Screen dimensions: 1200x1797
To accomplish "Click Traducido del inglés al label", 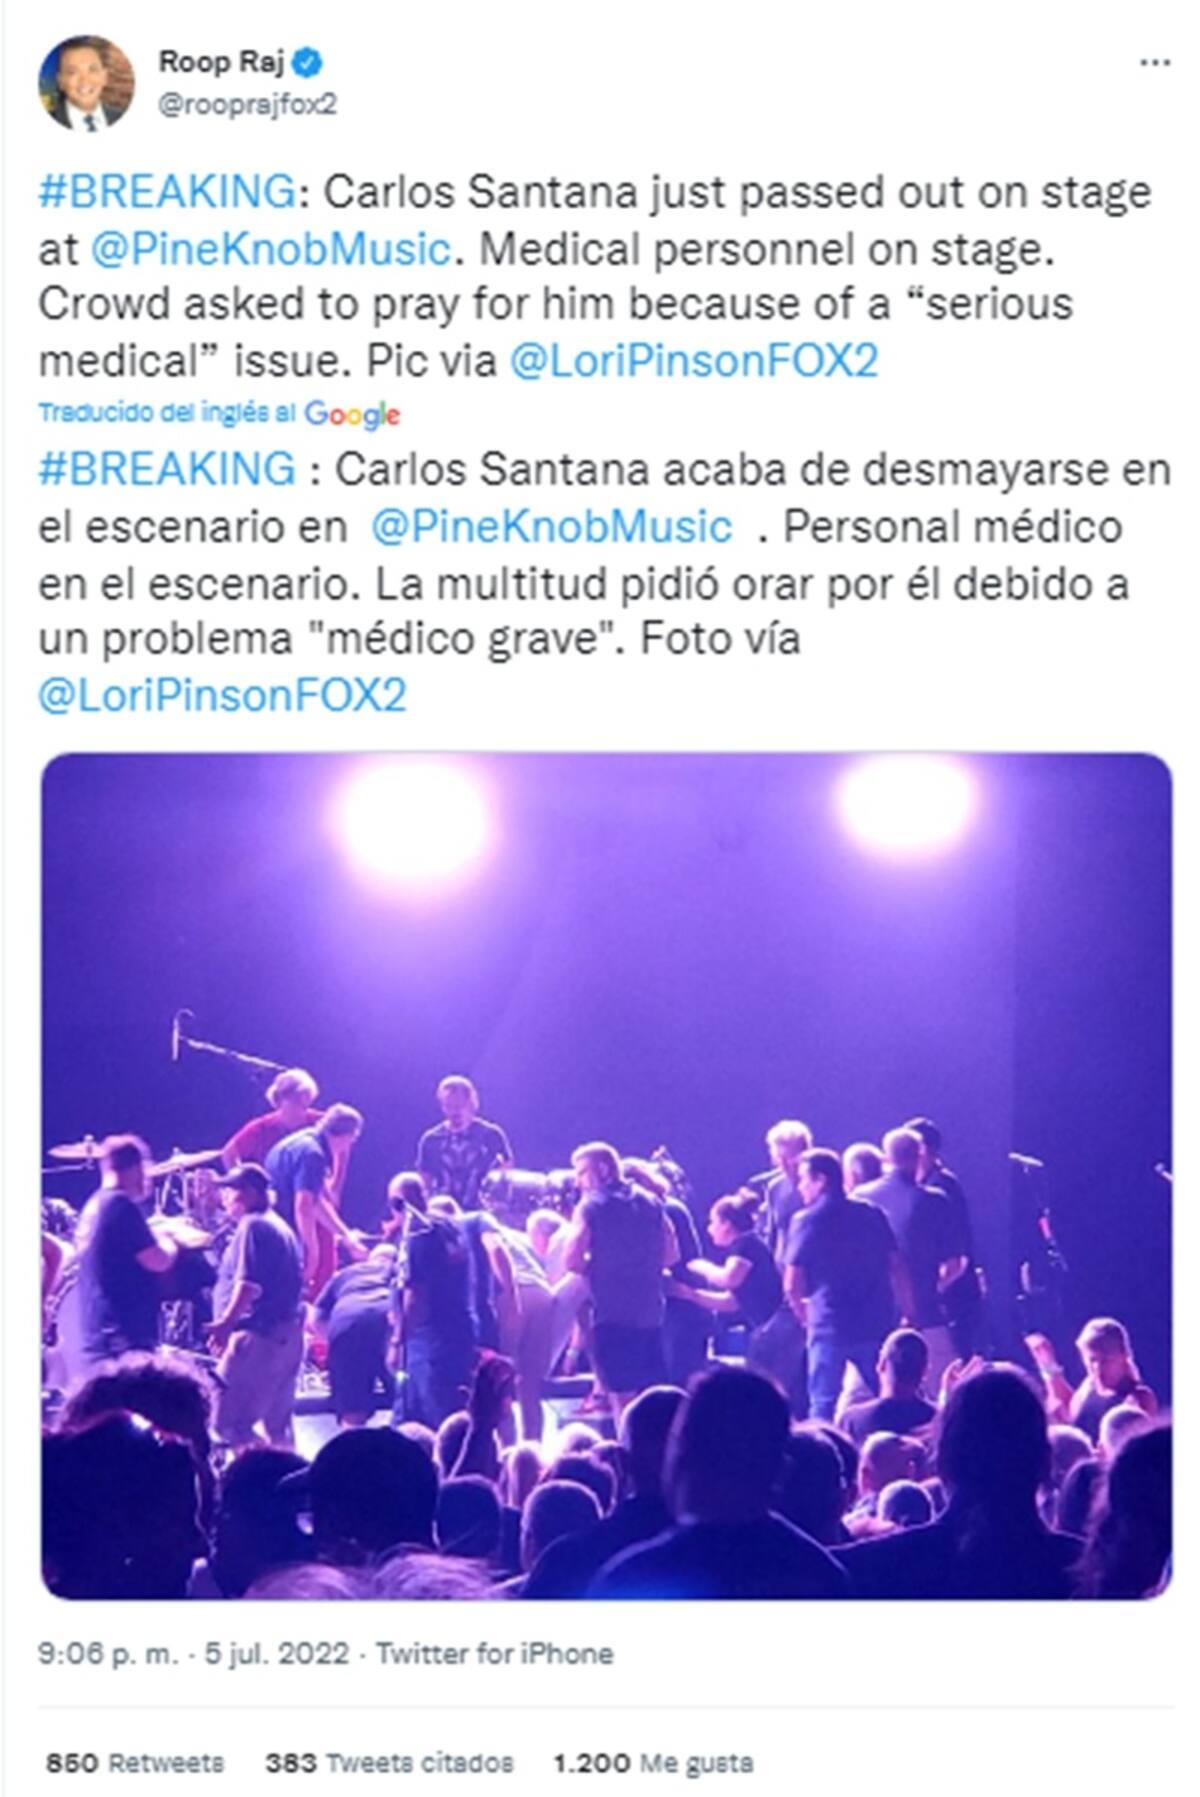I will pos(168,413).
